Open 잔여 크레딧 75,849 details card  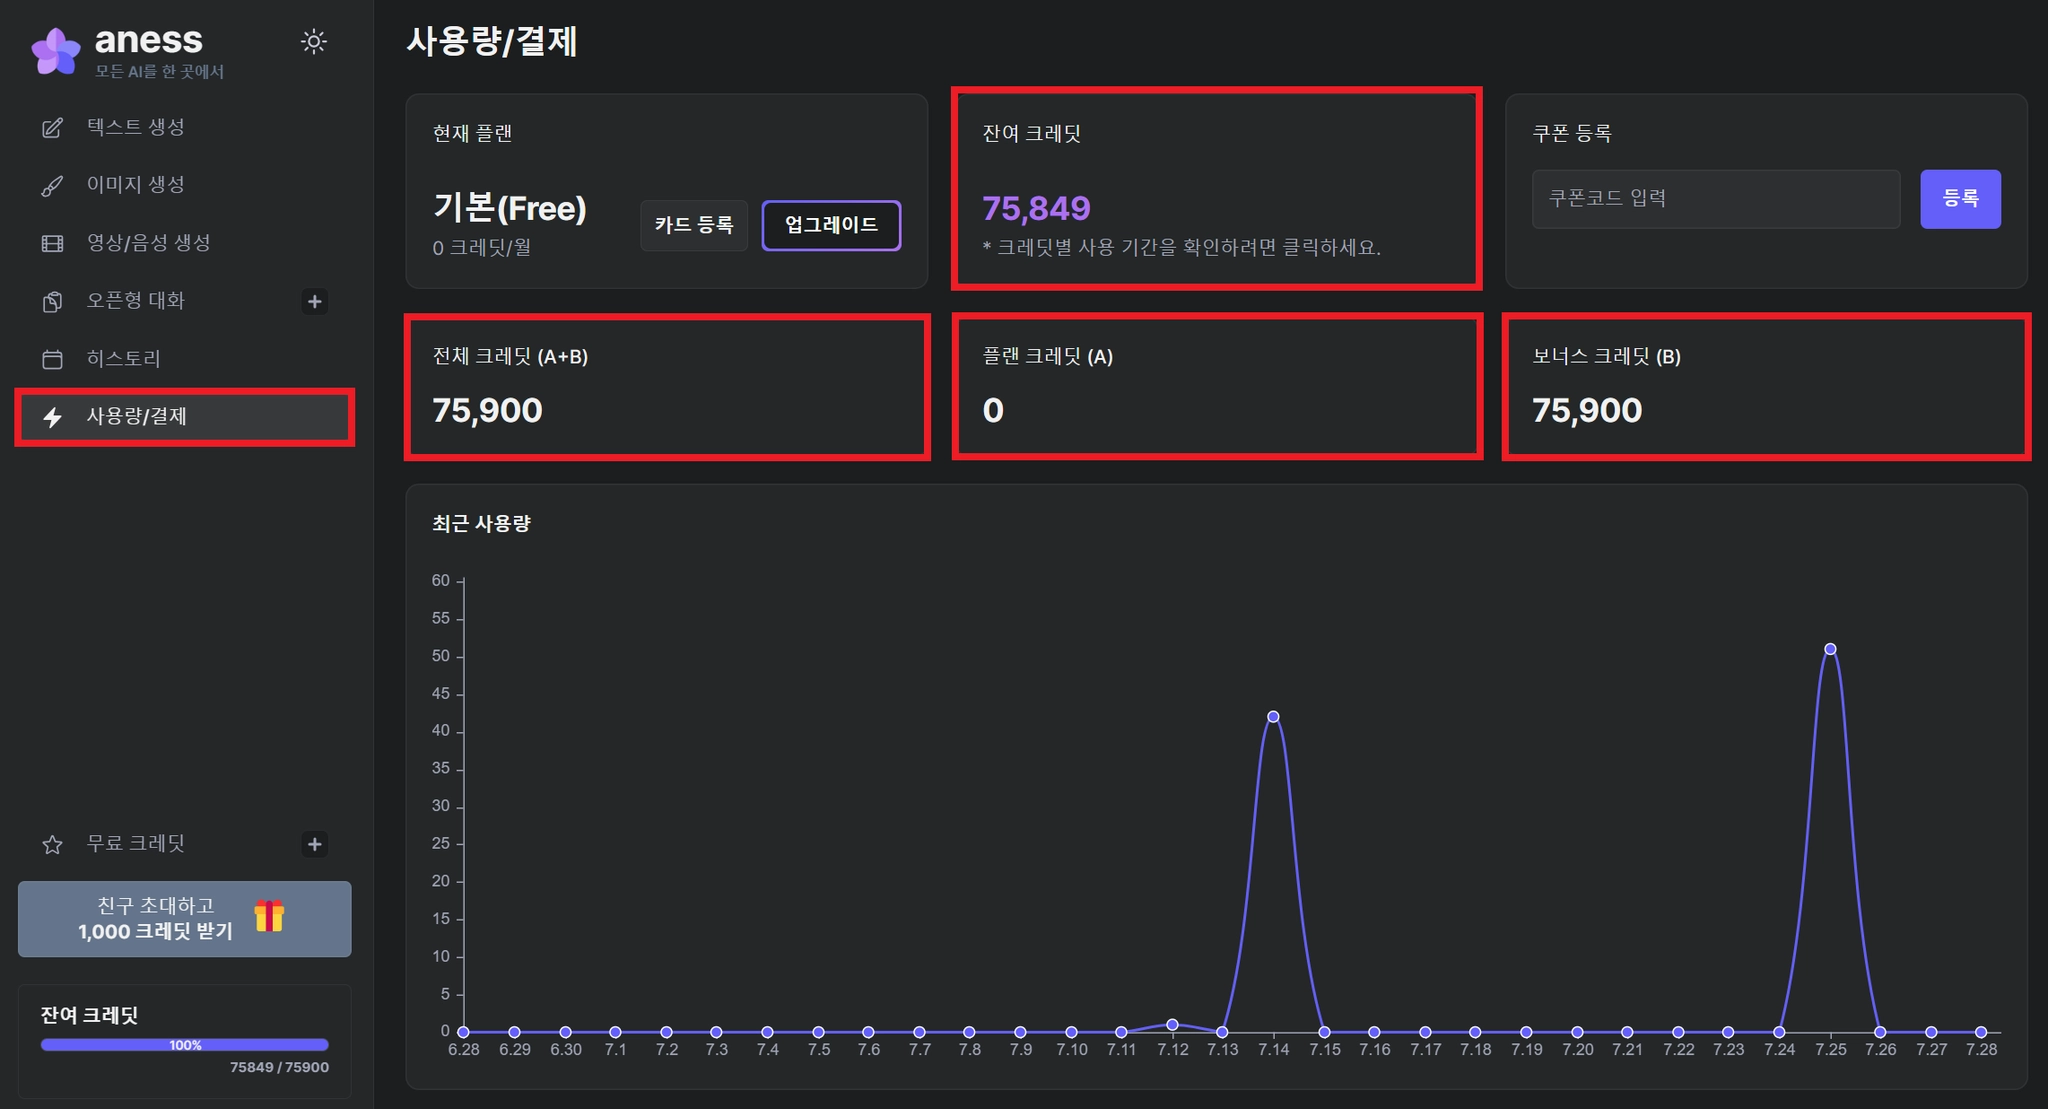1216,190
